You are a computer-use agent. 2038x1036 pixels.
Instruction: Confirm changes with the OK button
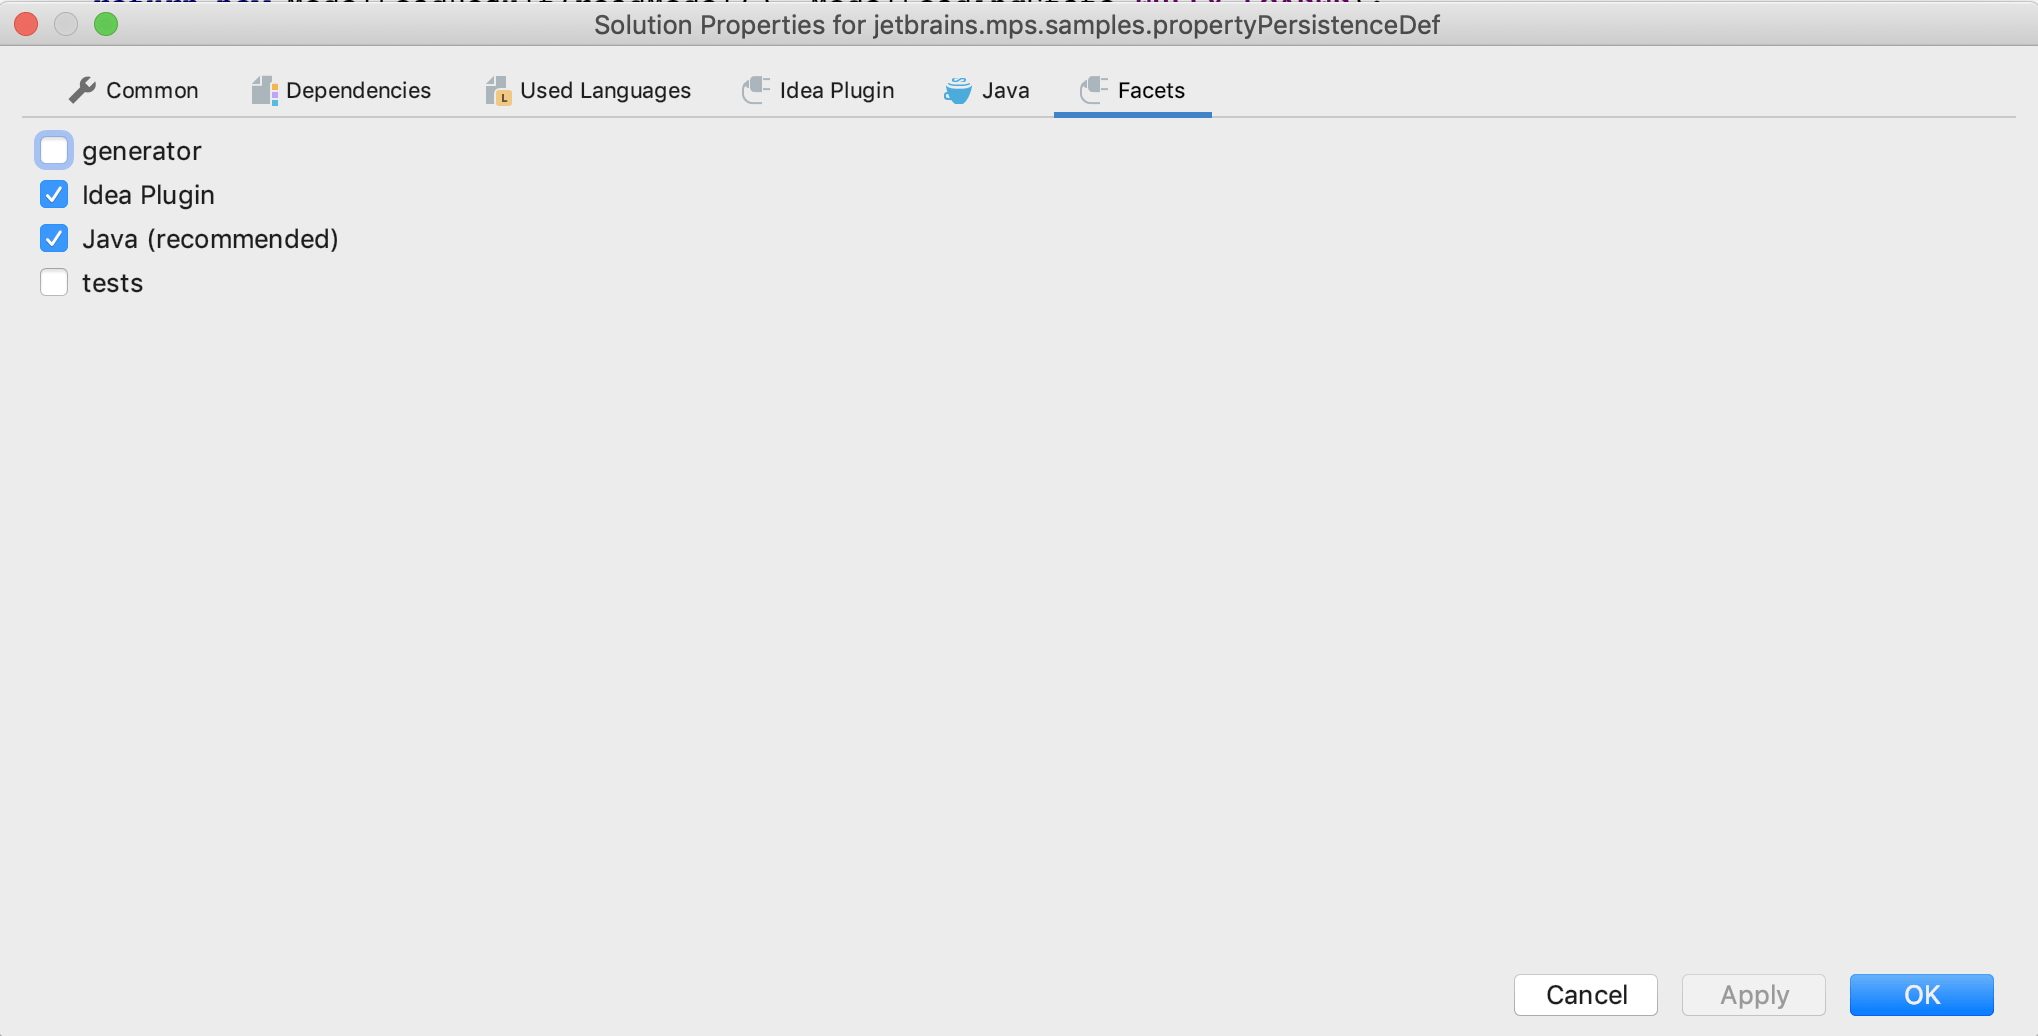click(x=1922, y=995)
